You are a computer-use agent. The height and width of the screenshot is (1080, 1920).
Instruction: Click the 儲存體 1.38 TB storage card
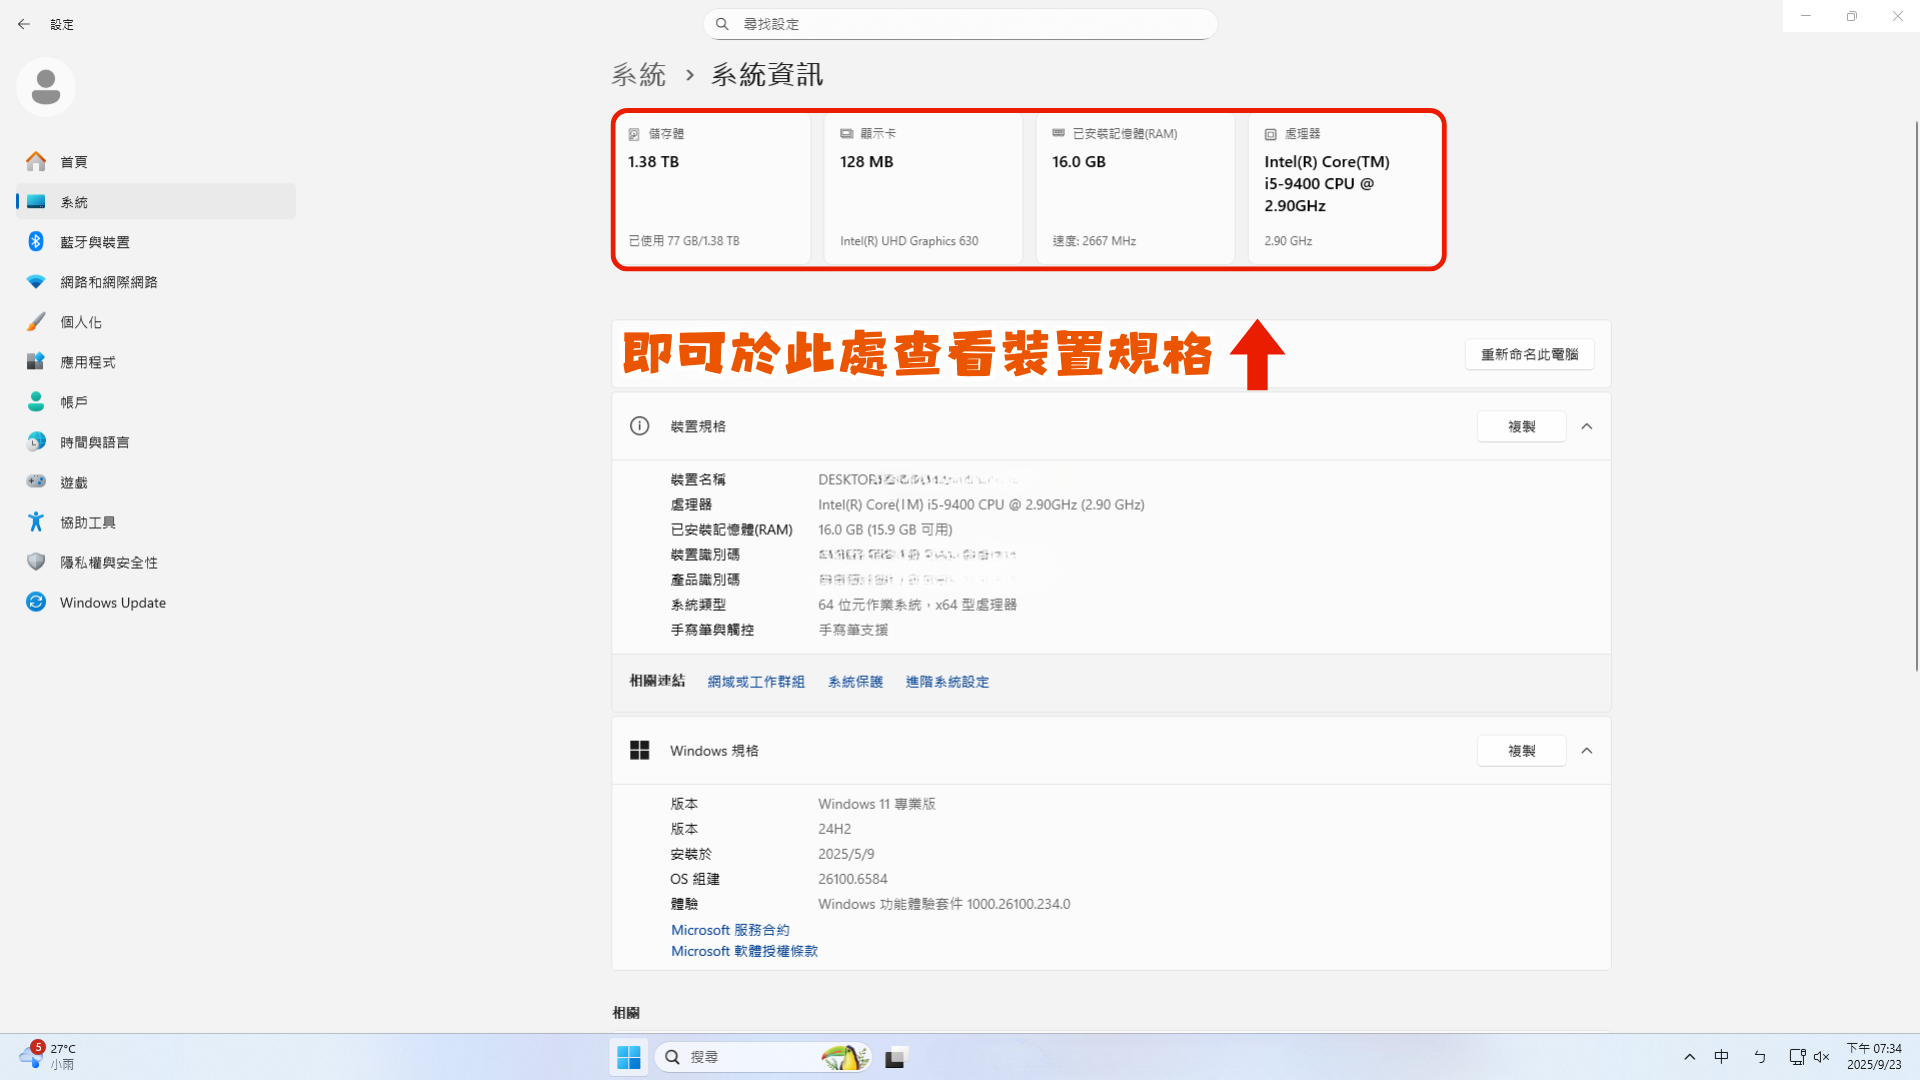click(712, 188)
